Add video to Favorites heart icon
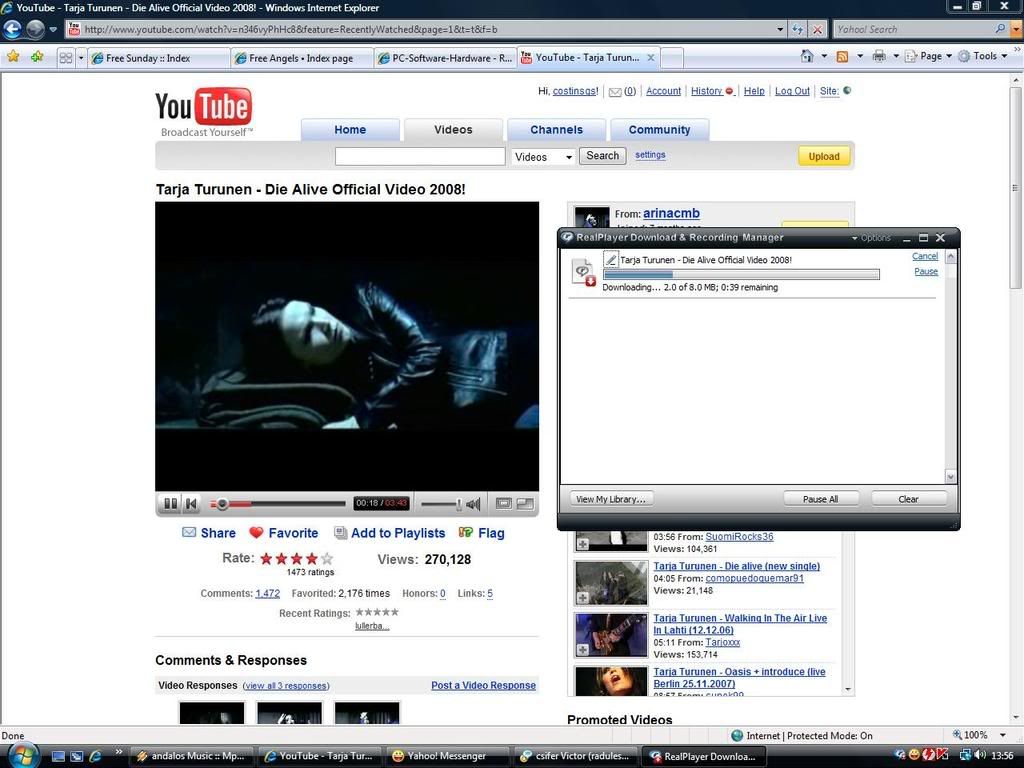Image resolution: width=1024 pixels, height=768 pixels. 256,533
